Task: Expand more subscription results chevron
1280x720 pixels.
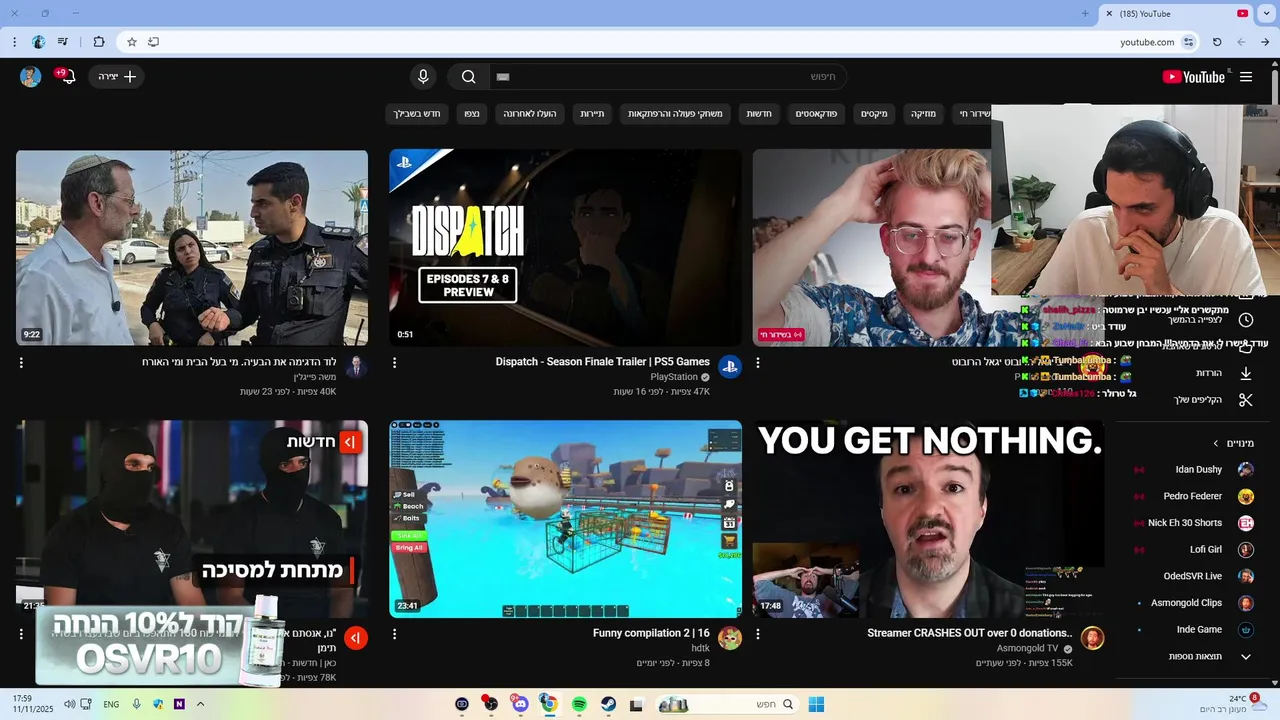Action: pos(1246,657)
